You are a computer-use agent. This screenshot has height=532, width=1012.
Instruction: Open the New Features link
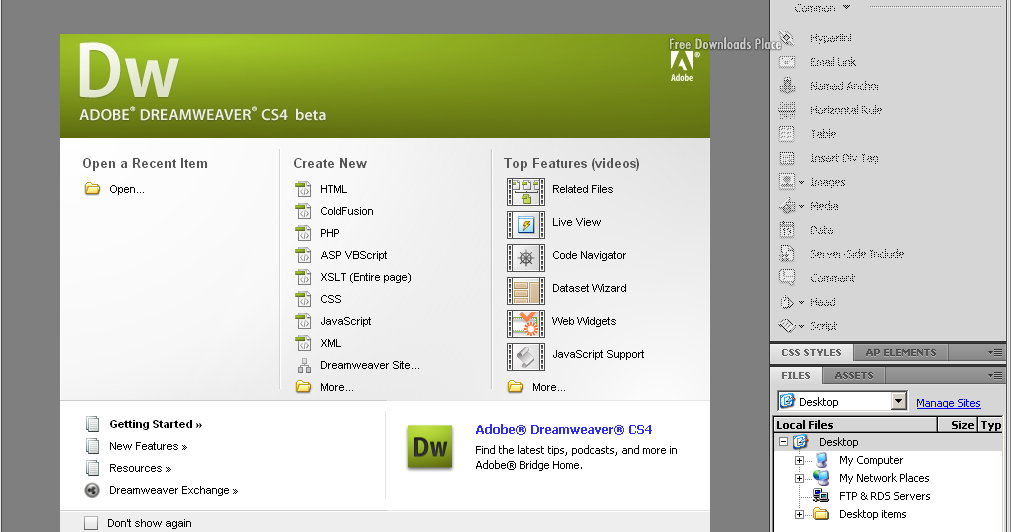tap(148, 446)
